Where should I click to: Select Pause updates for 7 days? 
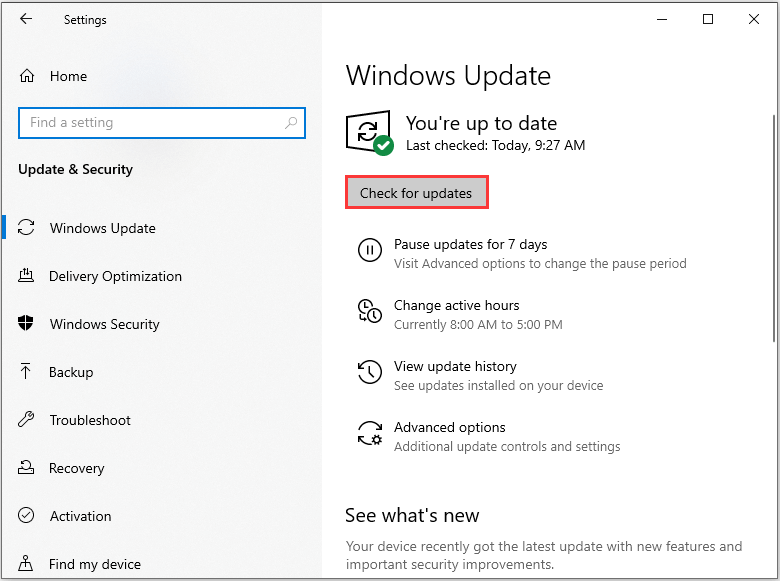tap(471, 244)
